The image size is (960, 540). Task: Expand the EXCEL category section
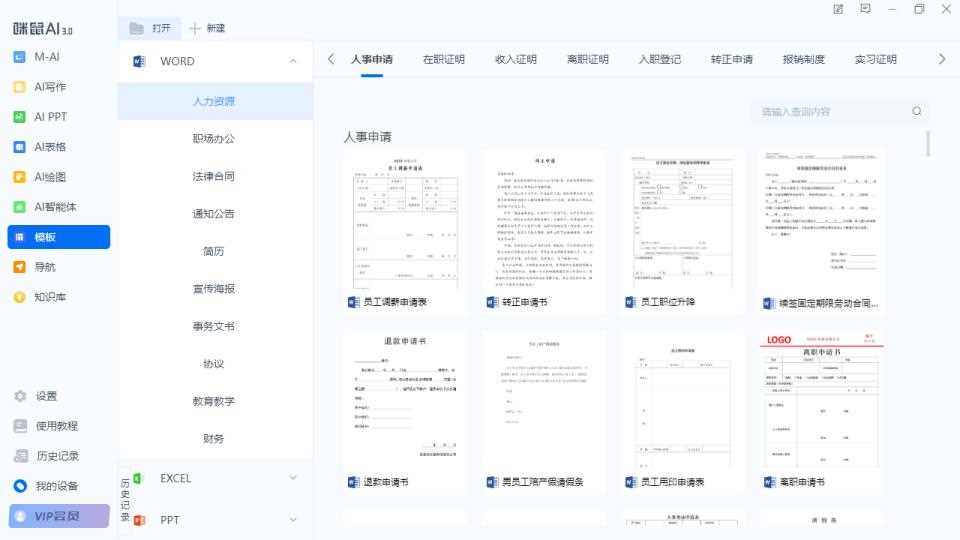tap(293, 478)
